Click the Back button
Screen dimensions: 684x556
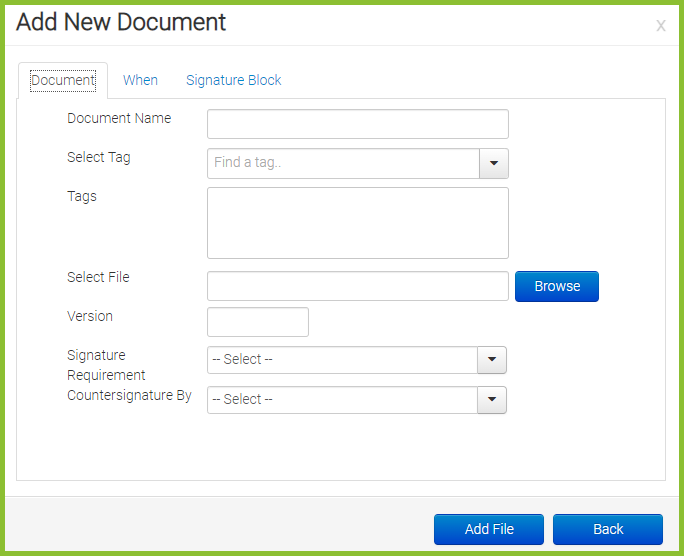[608, 529]
